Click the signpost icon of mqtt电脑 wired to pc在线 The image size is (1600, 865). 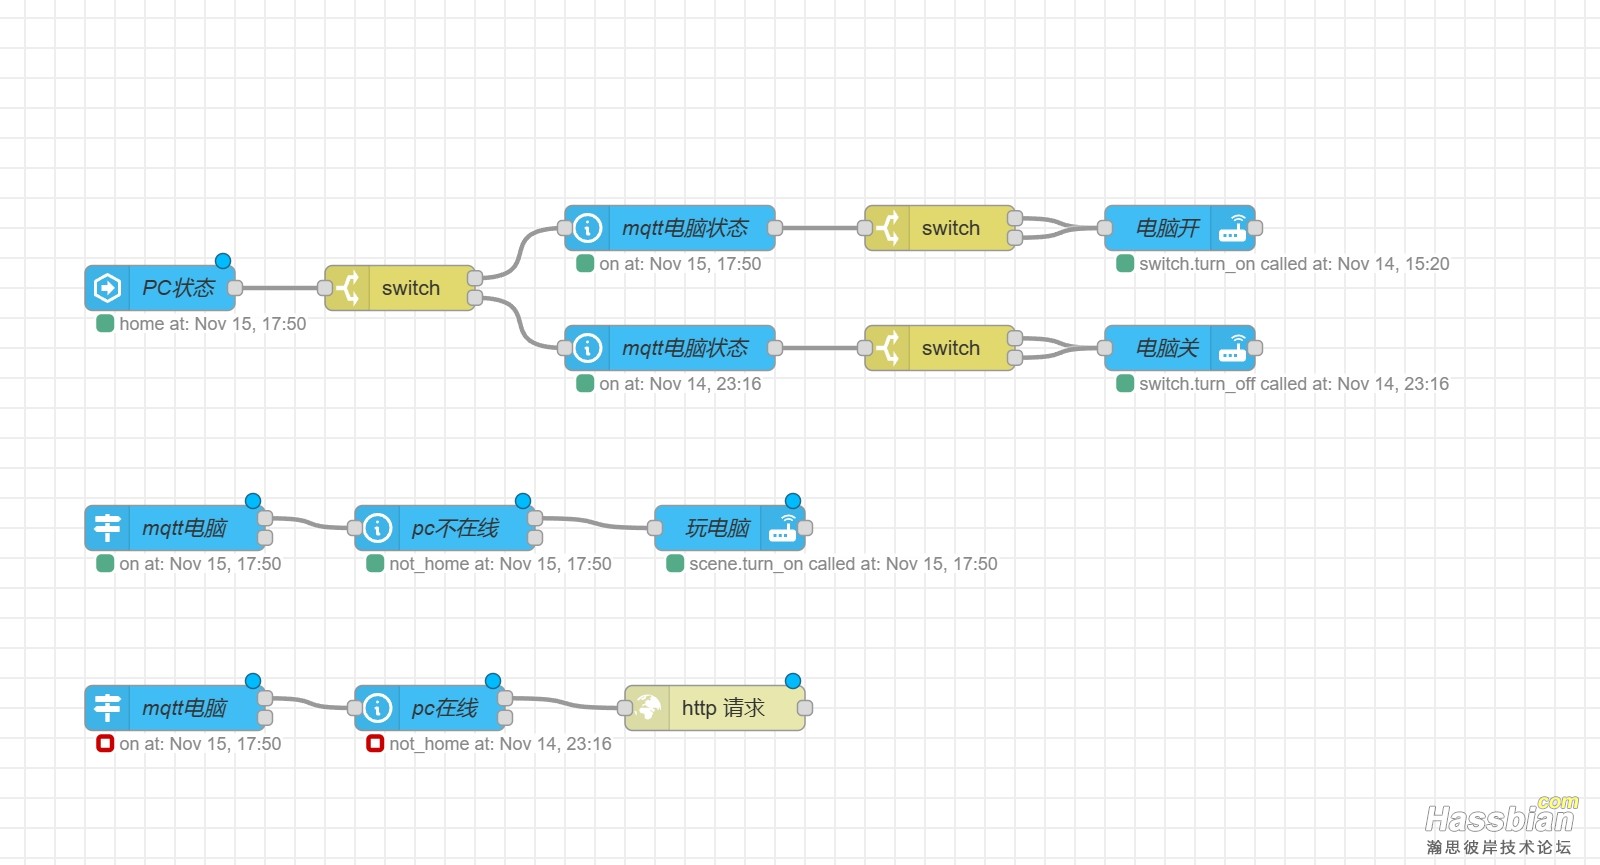(x=107, y=708)
